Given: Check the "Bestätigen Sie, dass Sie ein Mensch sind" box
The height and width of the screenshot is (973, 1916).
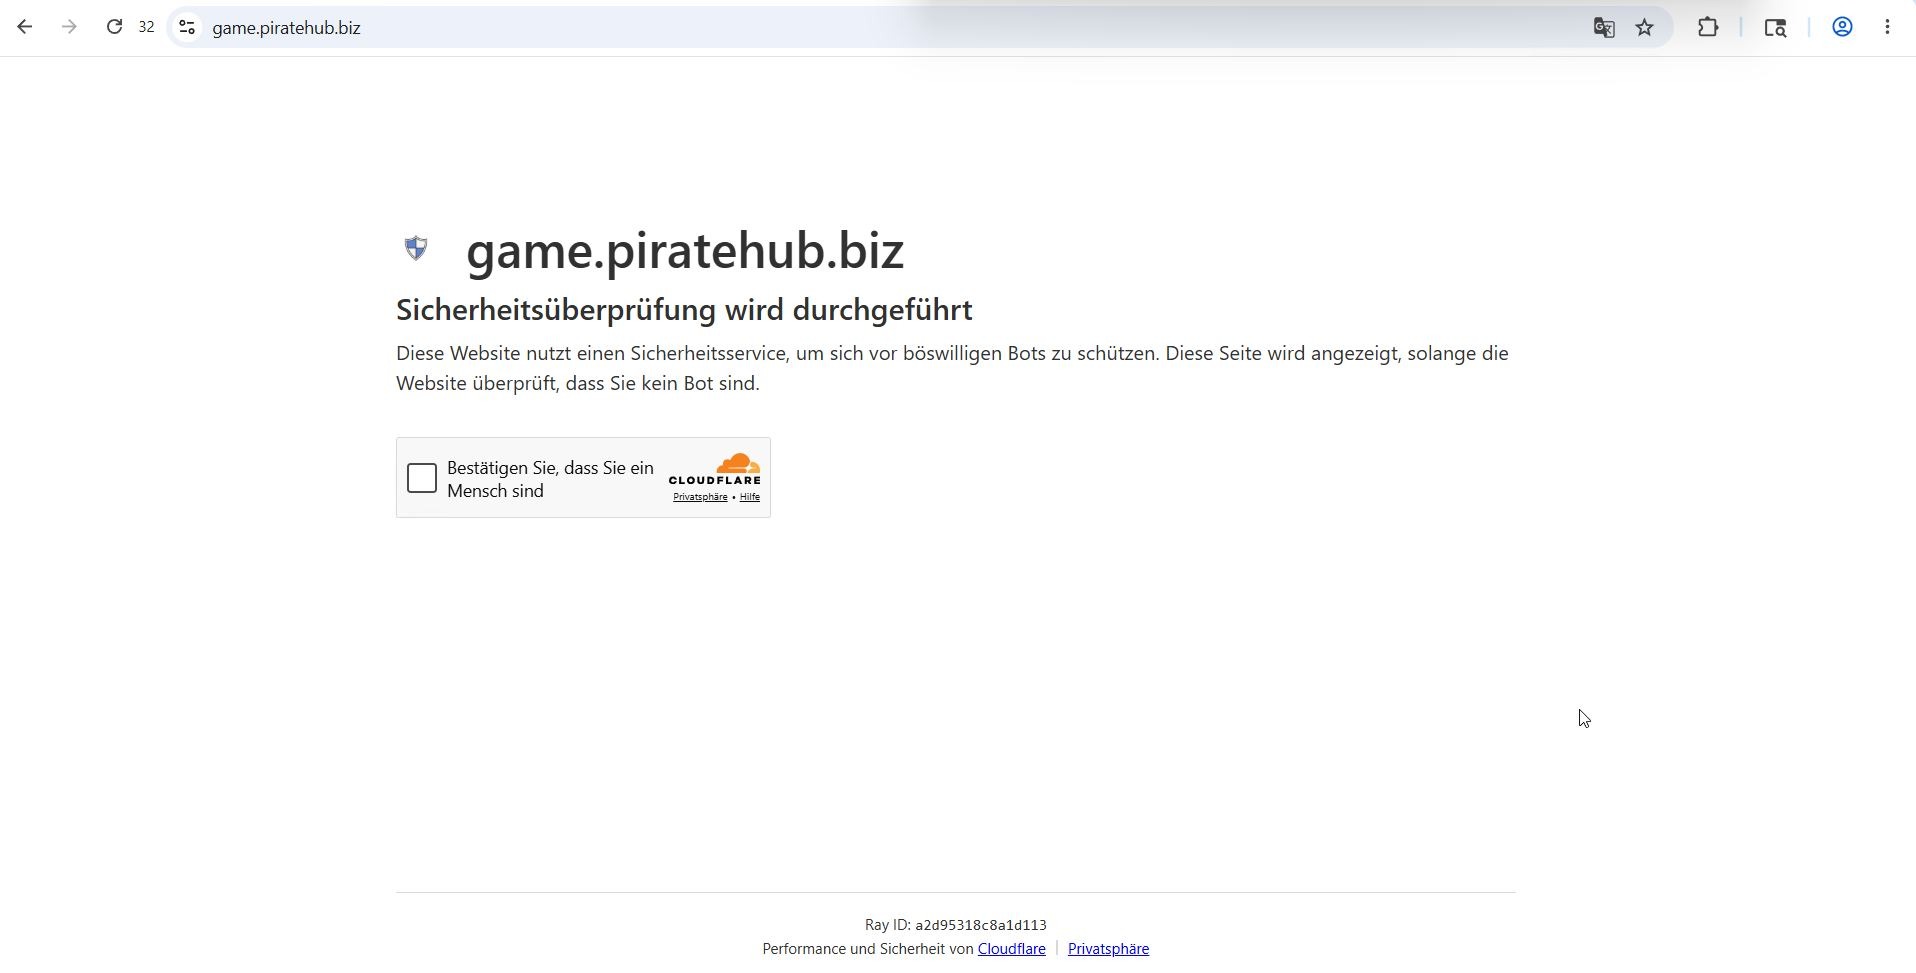Looking at the screenshot, I should pos(422,478).
